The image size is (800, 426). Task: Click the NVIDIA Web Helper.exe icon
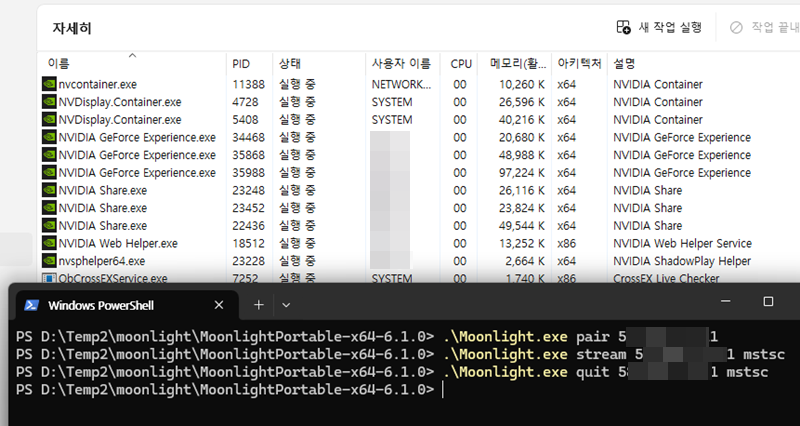point(49,243)
